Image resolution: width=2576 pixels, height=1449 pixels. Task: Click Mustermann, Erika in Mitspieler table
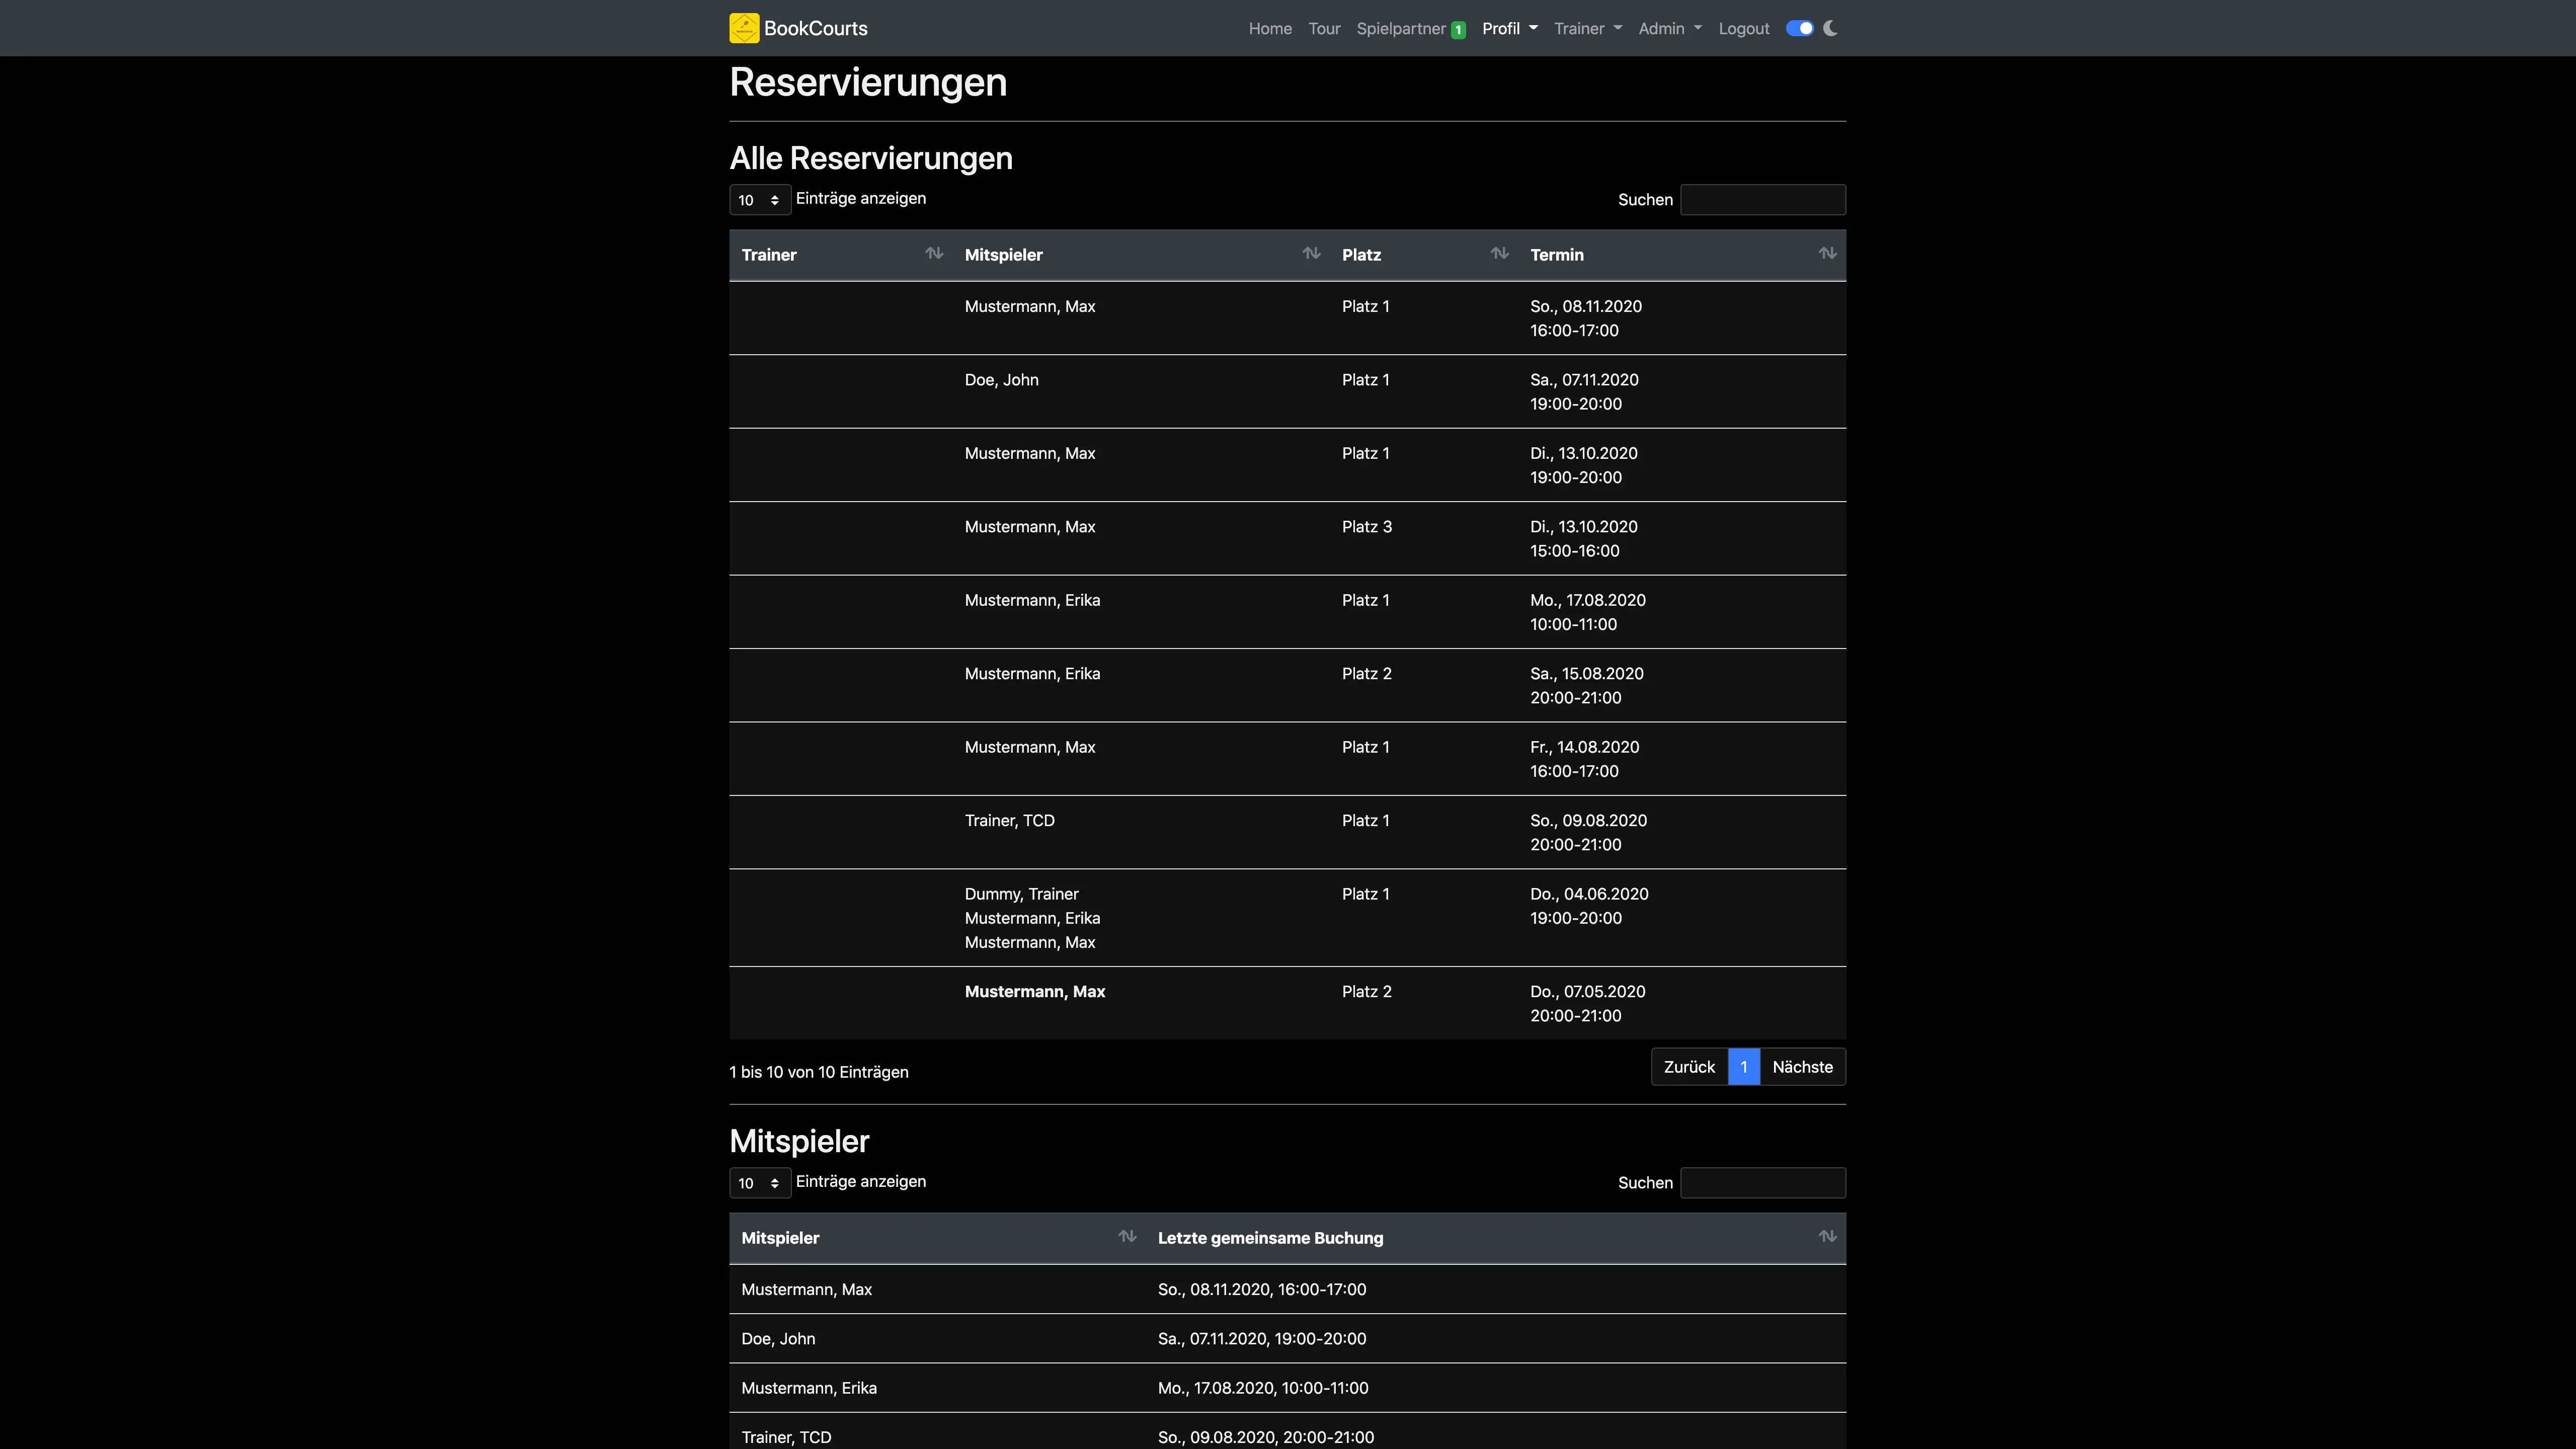point(808,1388)
